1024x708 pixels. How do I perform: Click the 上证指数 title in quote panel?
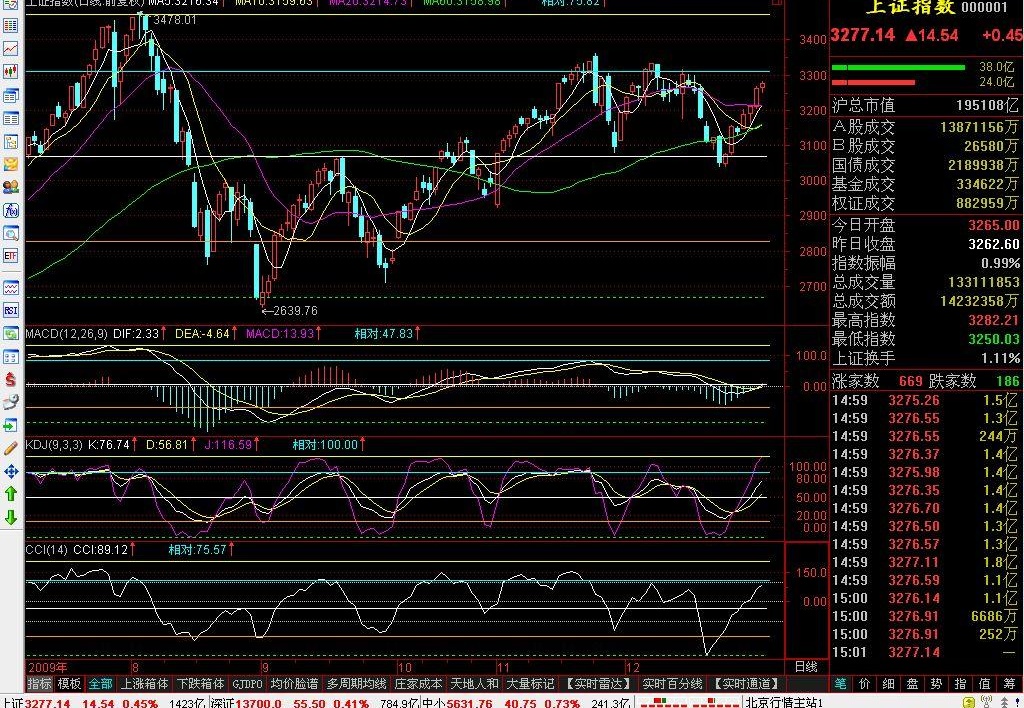tap(910, 7)
